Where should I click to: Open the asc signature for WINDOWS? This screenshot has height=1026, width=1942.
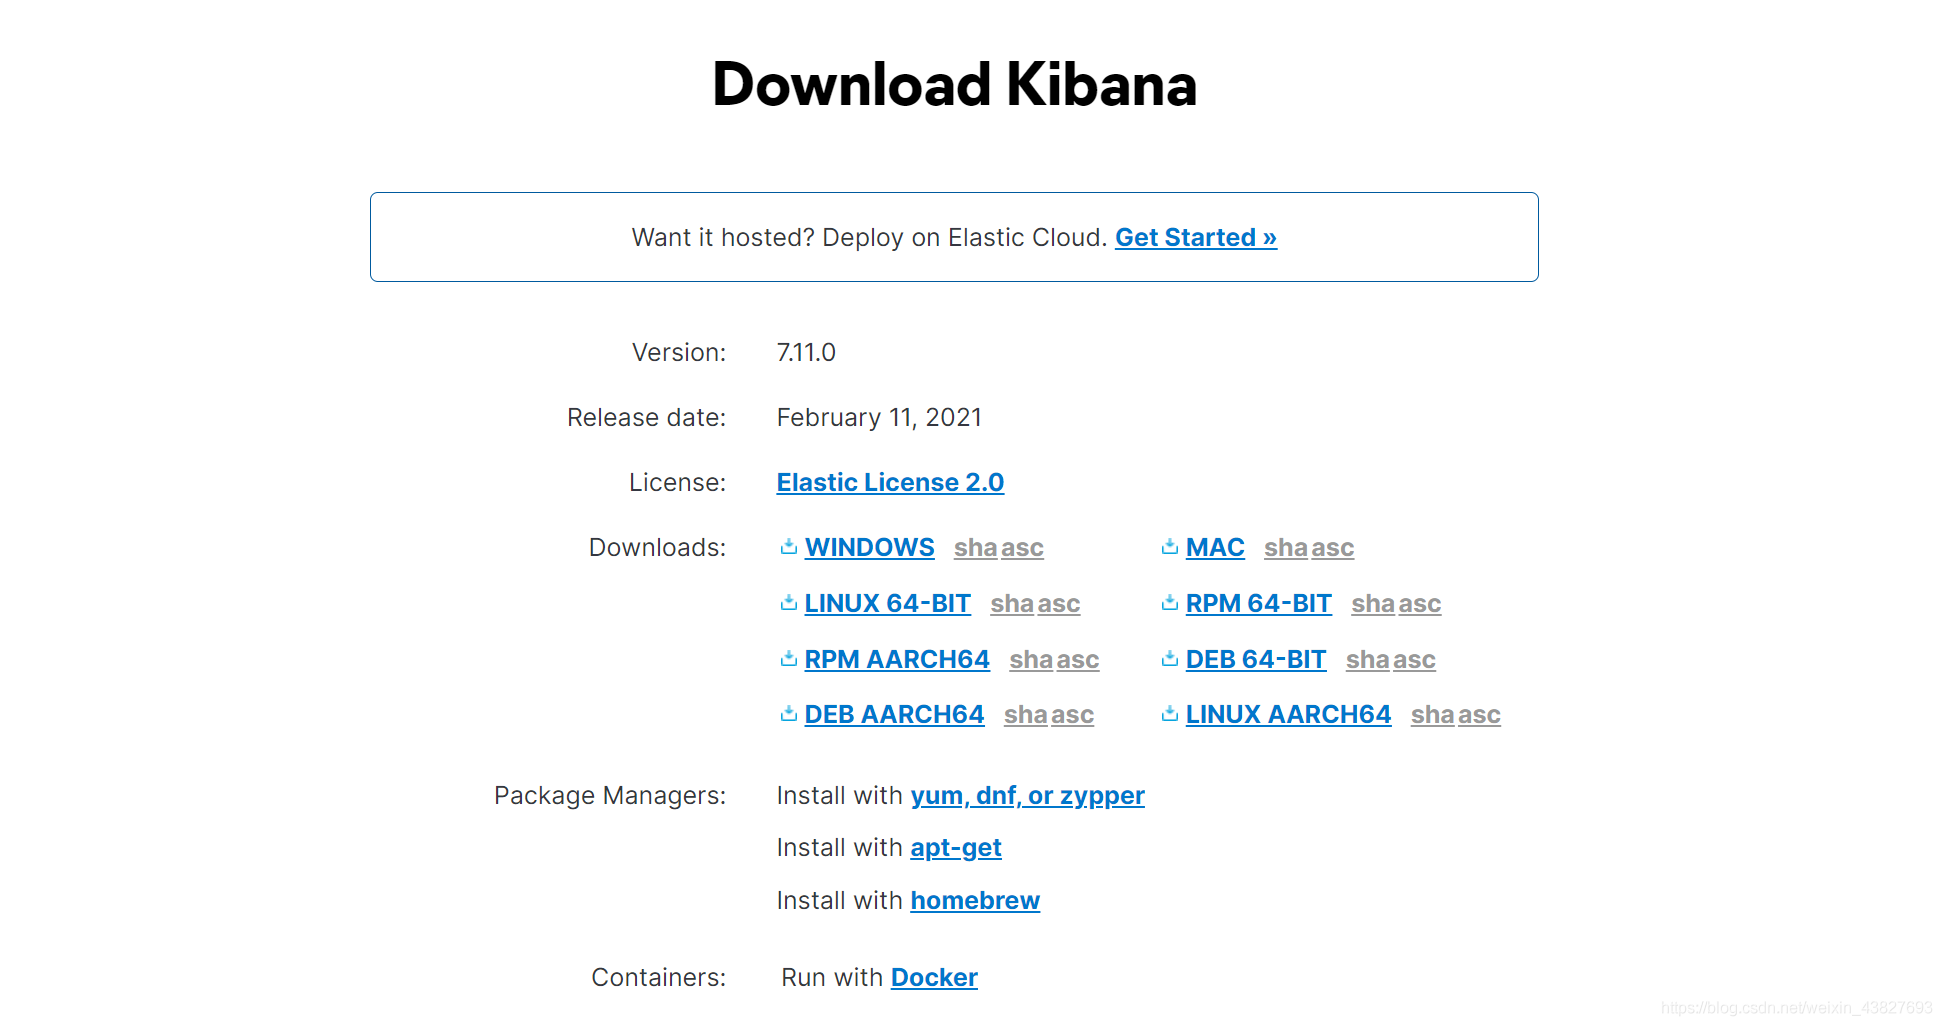[x=1022, y=548]
